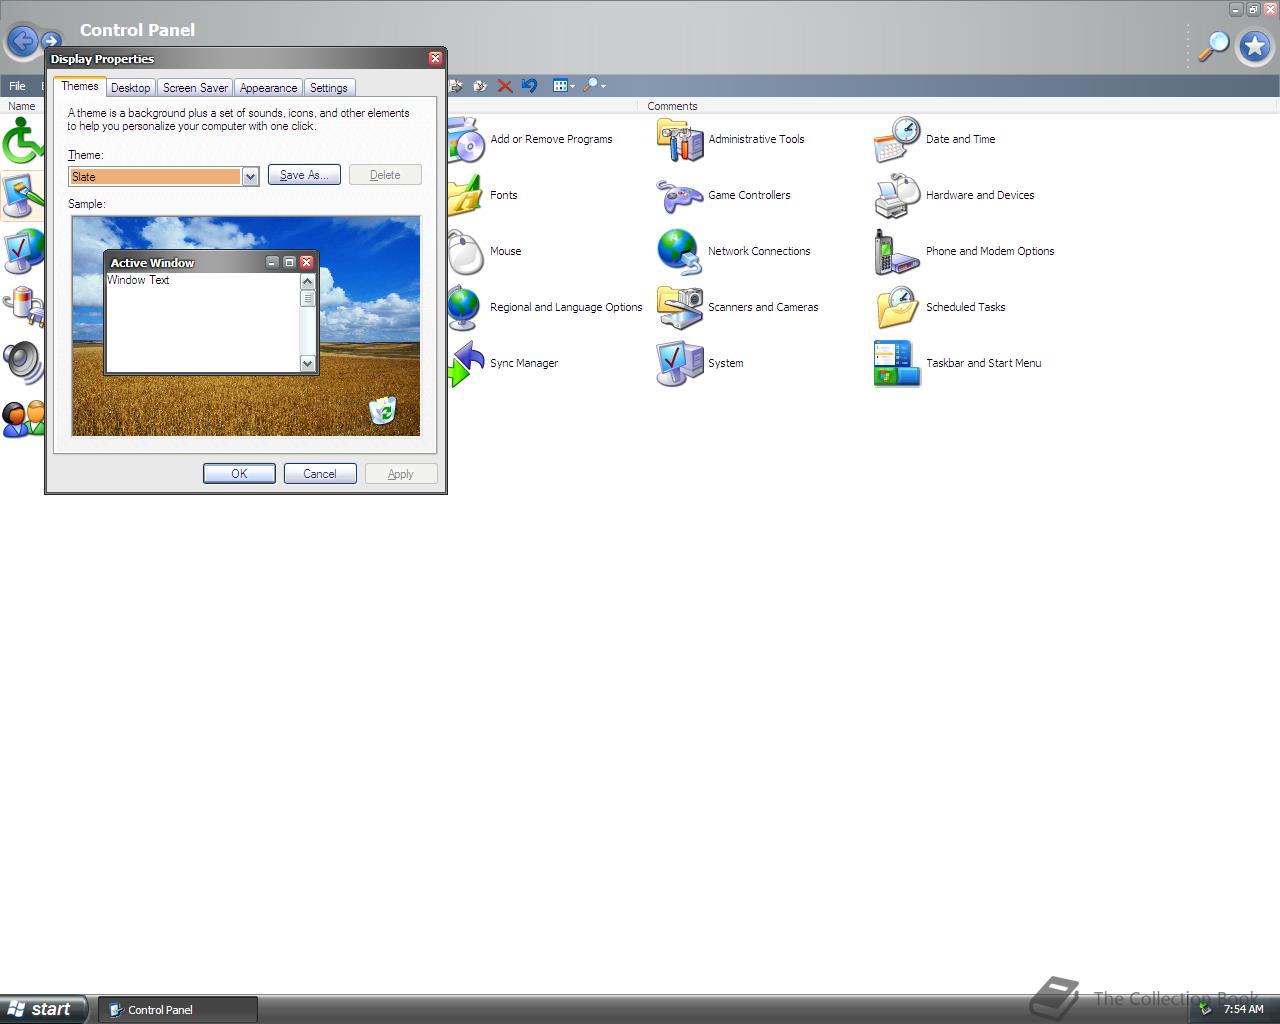Open the Fonts folder icon
The image size is (1280, 1024).
[x=466, y=196]
